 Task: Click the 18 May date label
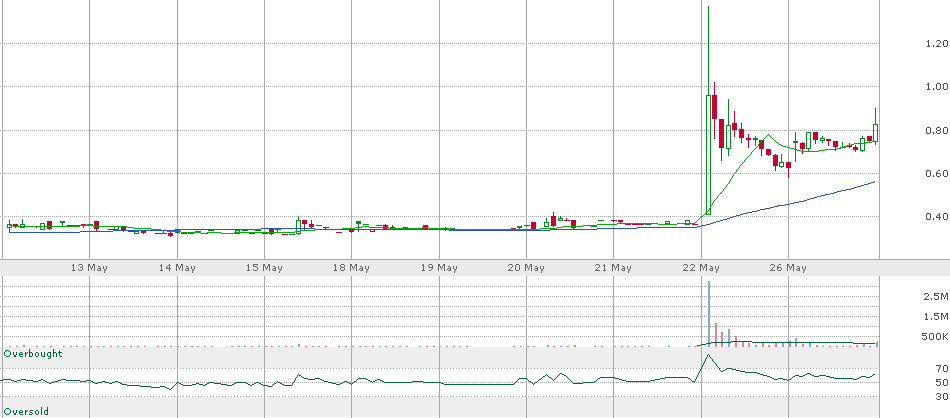click(x=351, y=268)
